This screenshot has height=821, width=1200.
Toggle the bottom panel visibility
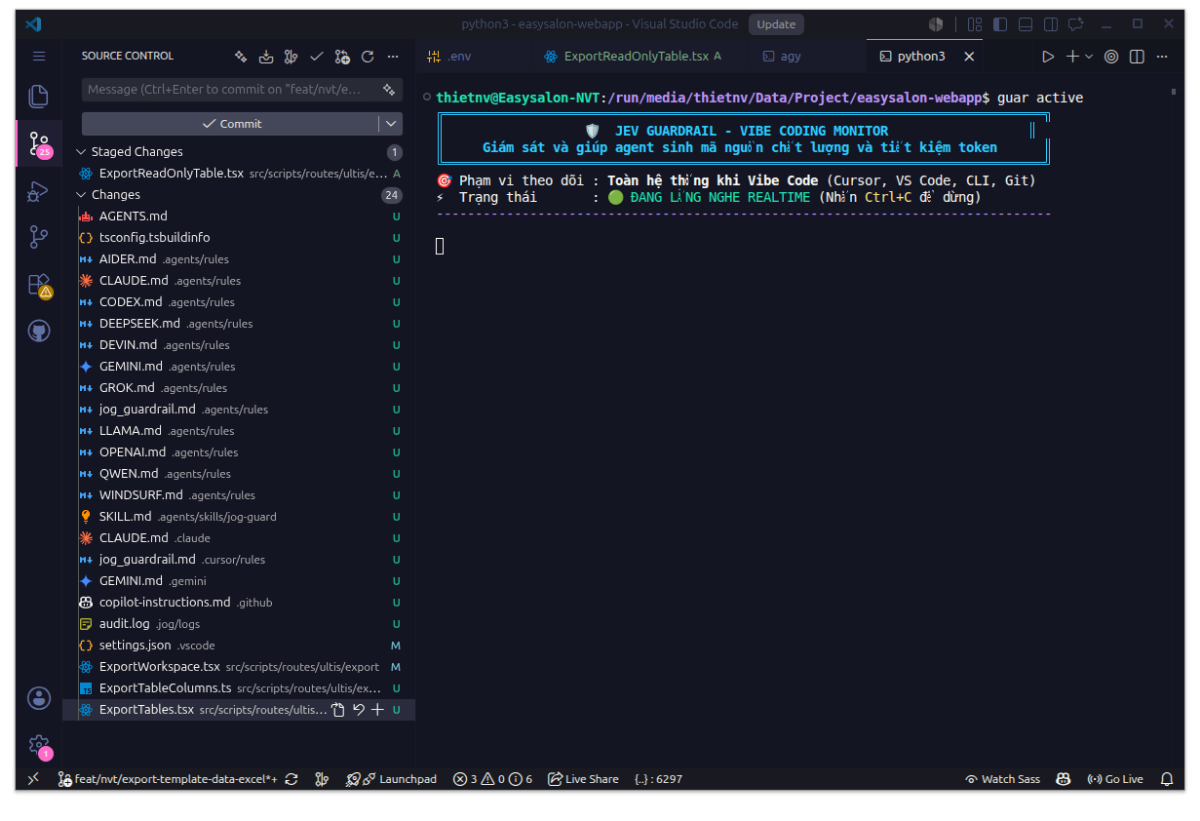(1025, 24)
